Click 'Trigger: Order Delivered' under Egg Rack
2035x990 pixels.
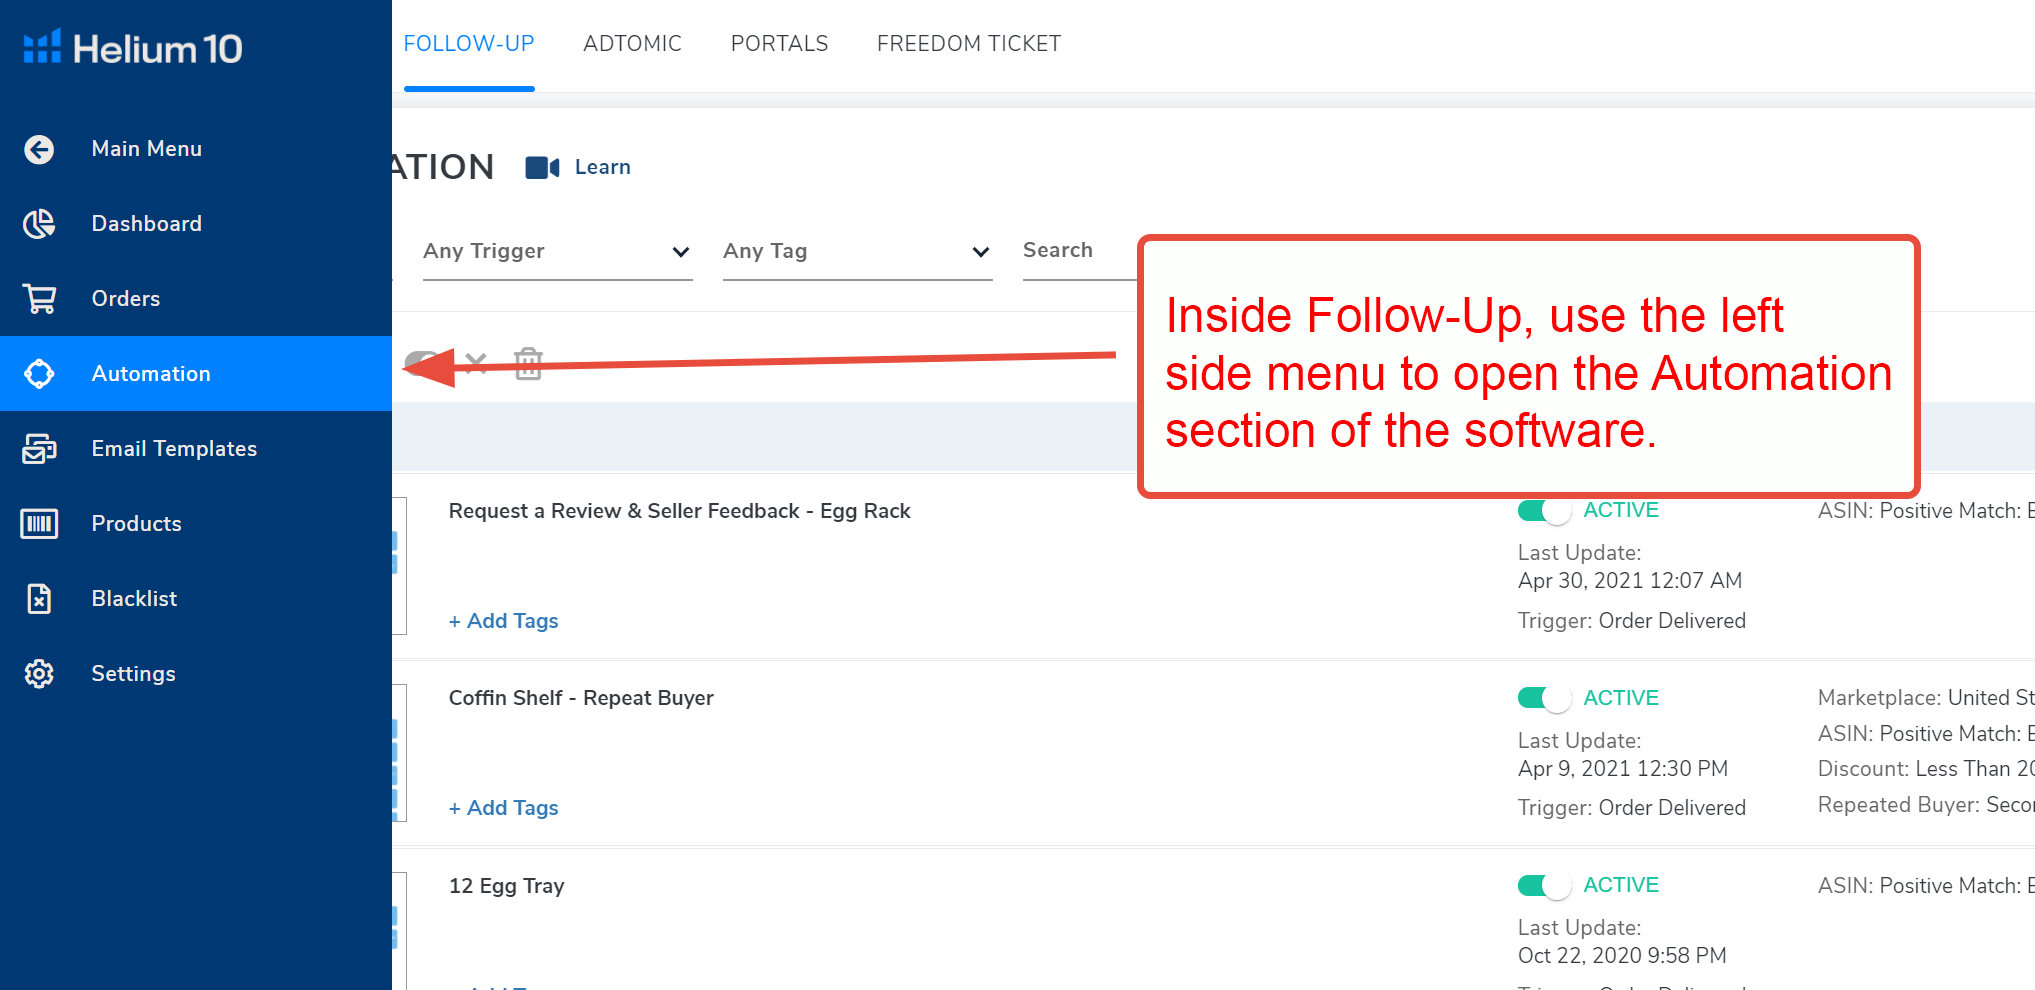1632,621
